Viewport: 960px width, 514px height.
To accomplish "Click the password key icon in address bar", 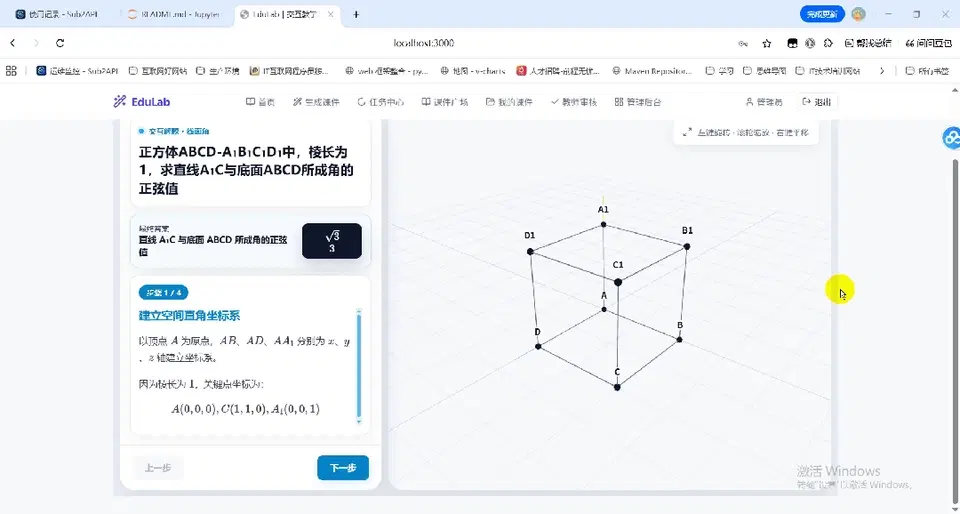I will pos(743,43).
